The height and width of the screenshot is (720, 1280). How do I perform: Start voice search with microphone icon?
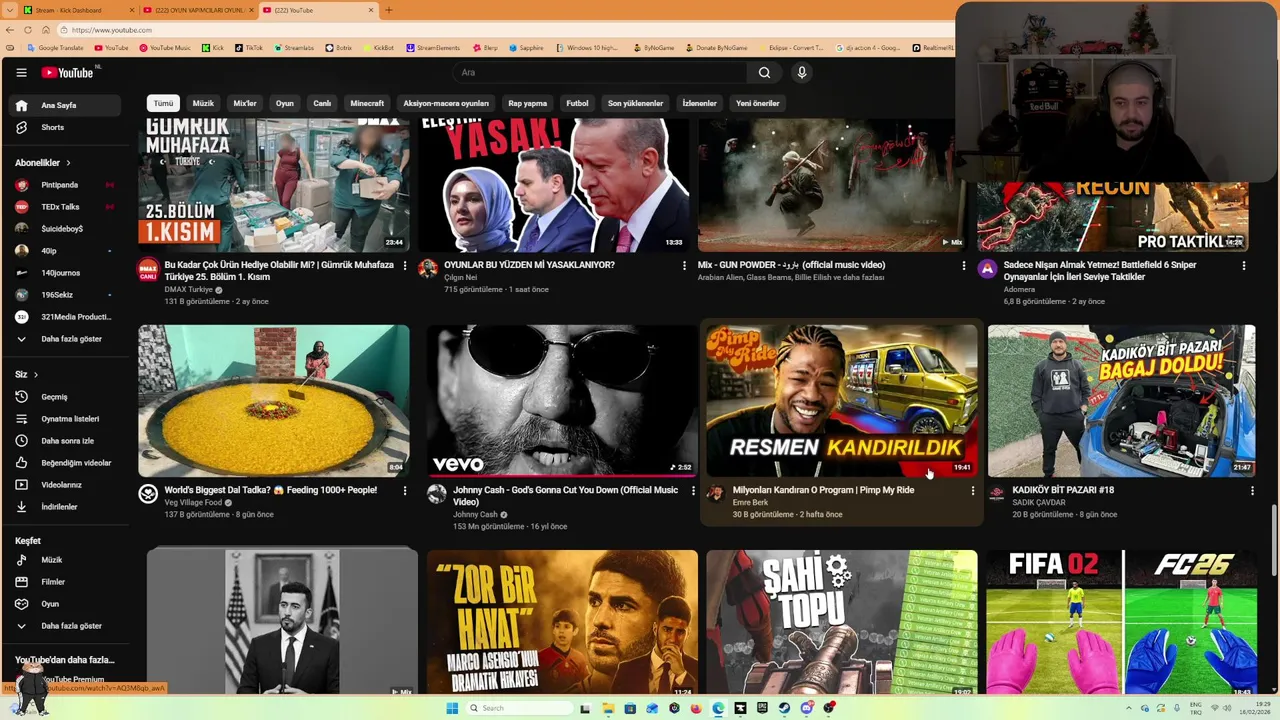(801, 72)
